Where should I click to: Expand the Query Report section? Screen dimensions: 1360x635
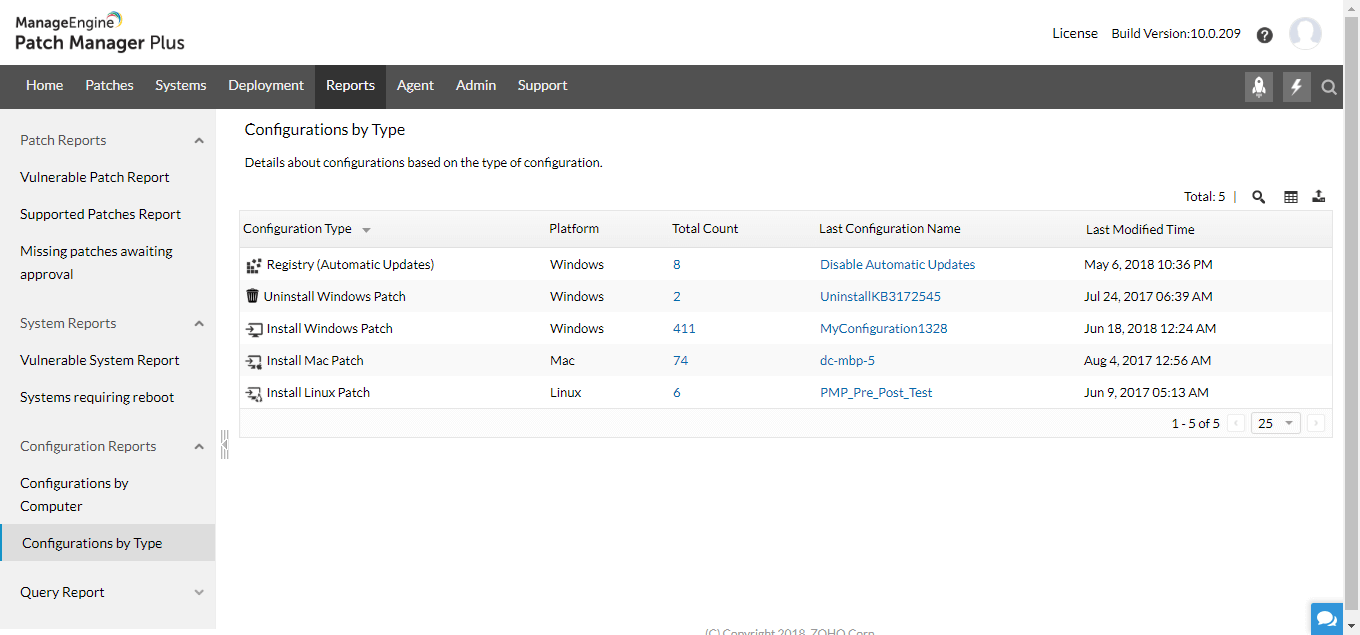(199, 593)
